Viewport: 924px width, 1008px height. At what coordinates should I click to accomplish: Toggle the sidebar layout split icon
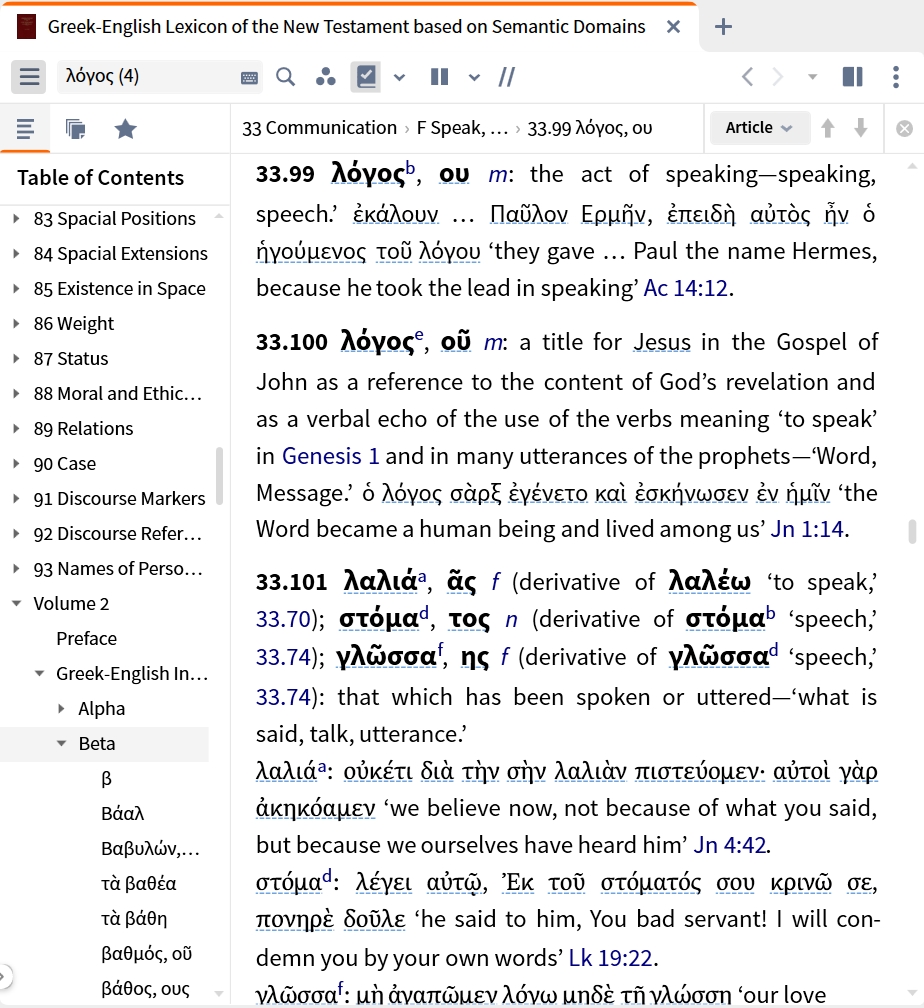853,77
